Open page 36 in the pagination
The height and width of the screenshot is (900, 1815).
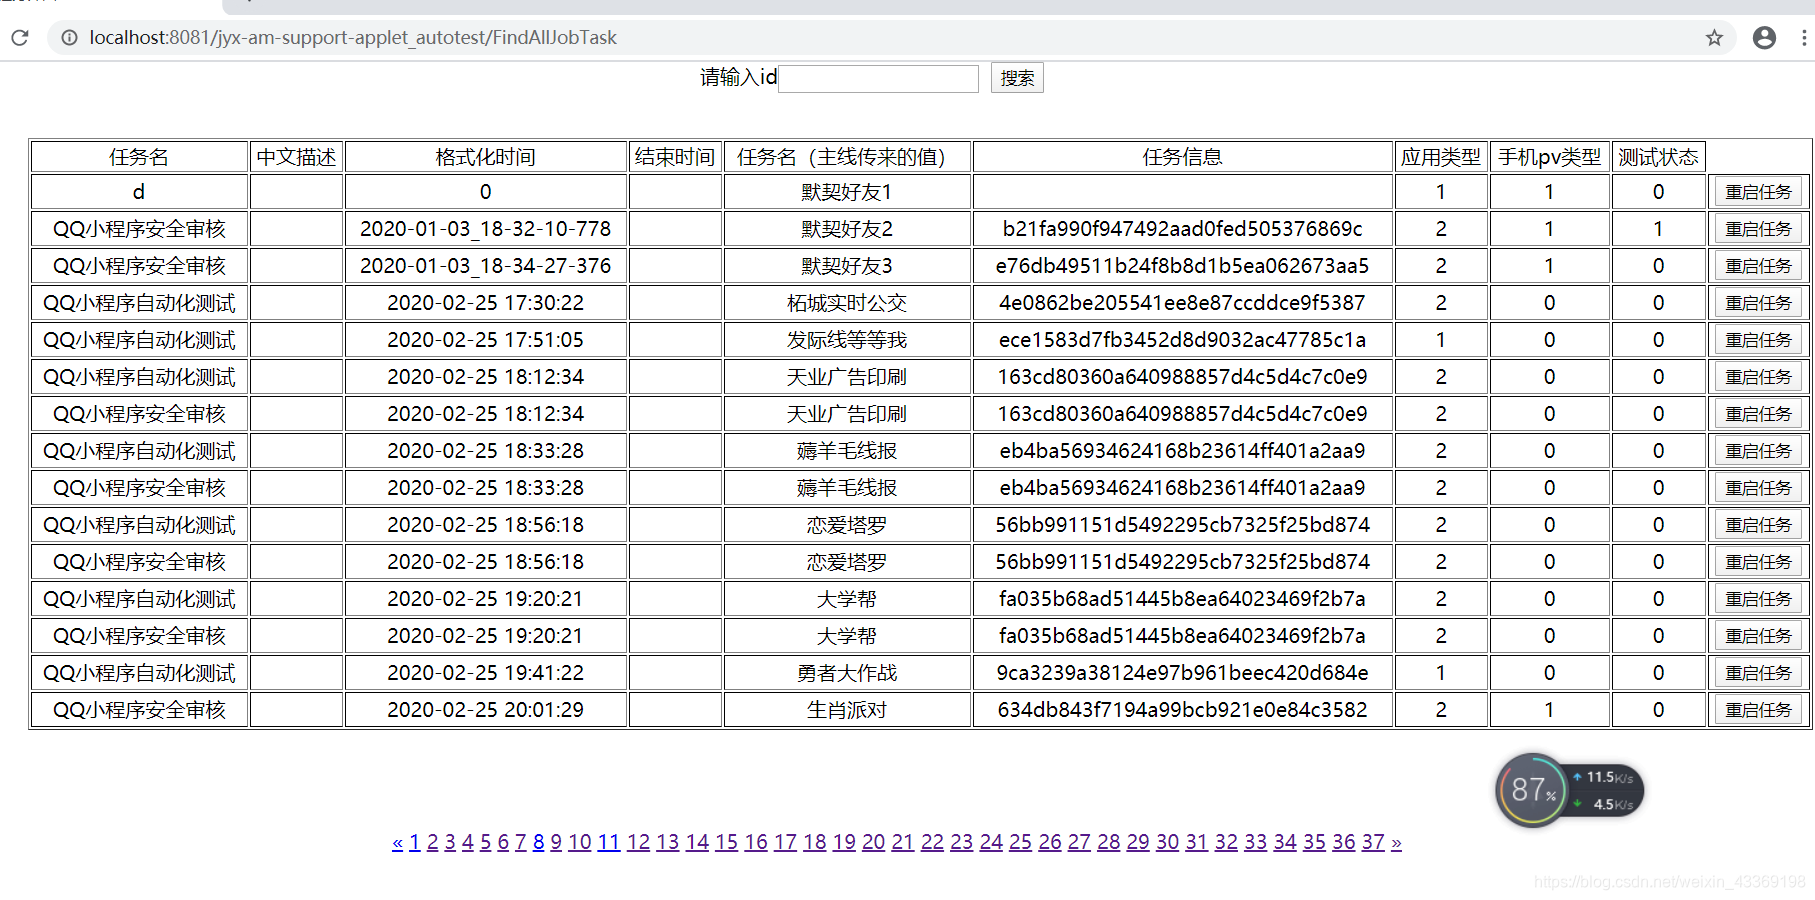[1344, 842]
